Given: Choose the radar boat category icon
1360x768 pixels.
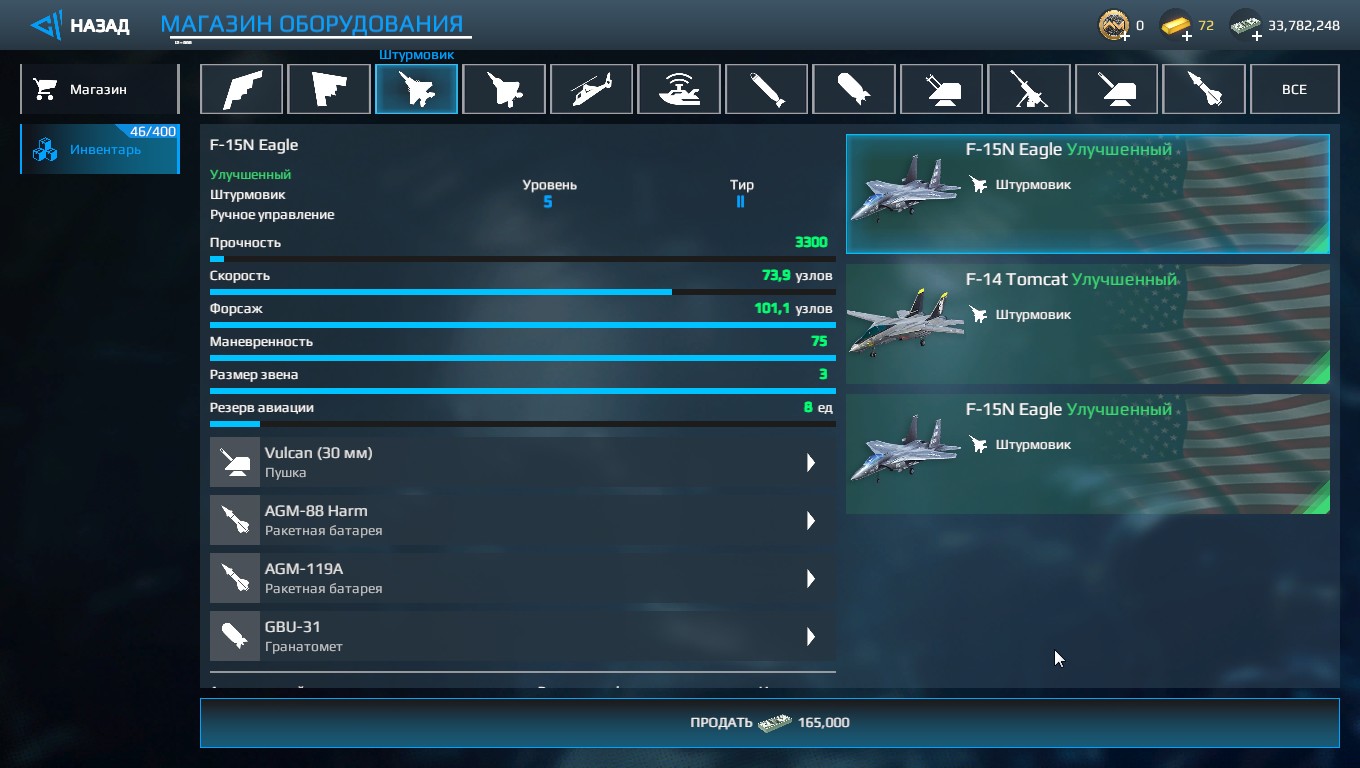Looking at the screenshot, I should click(x=679, y=89).
